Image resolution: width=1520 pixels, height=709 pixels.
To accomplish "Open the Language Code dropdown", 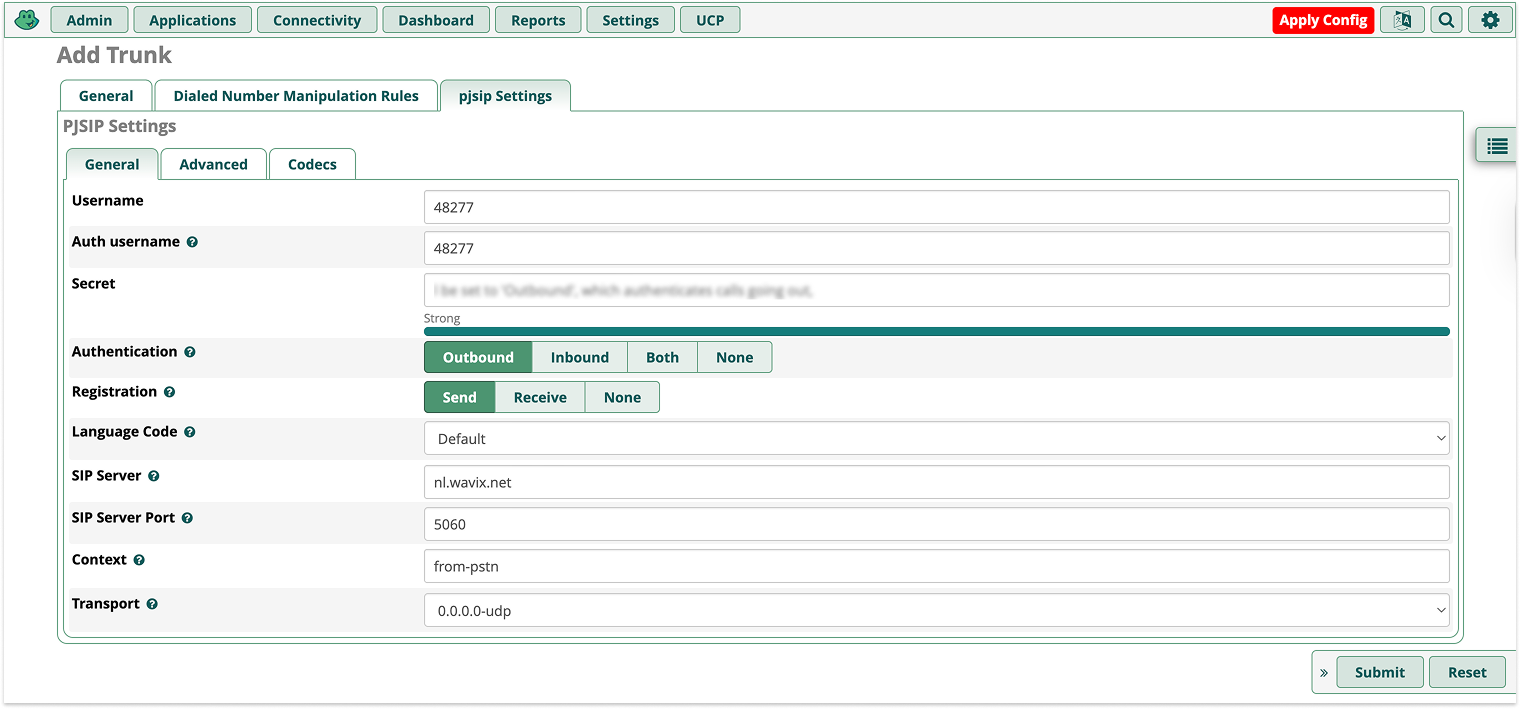I will click(x=936, y=438).
